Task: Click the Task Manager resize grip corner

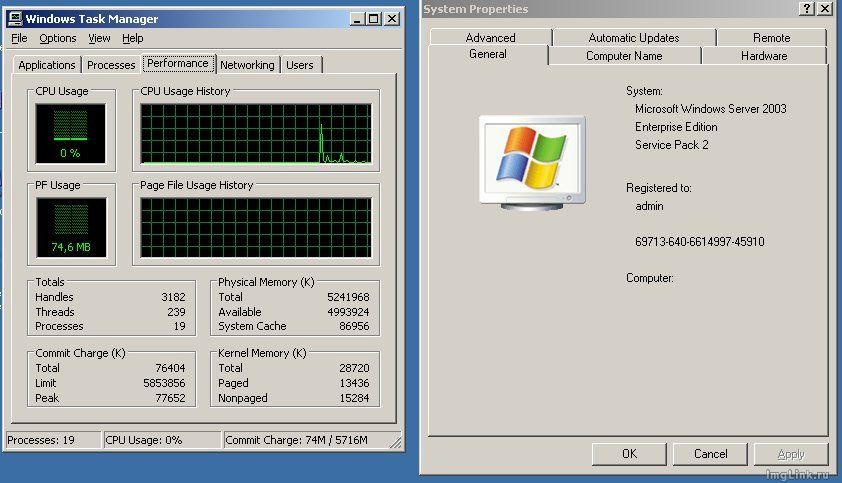Action: 396,442
